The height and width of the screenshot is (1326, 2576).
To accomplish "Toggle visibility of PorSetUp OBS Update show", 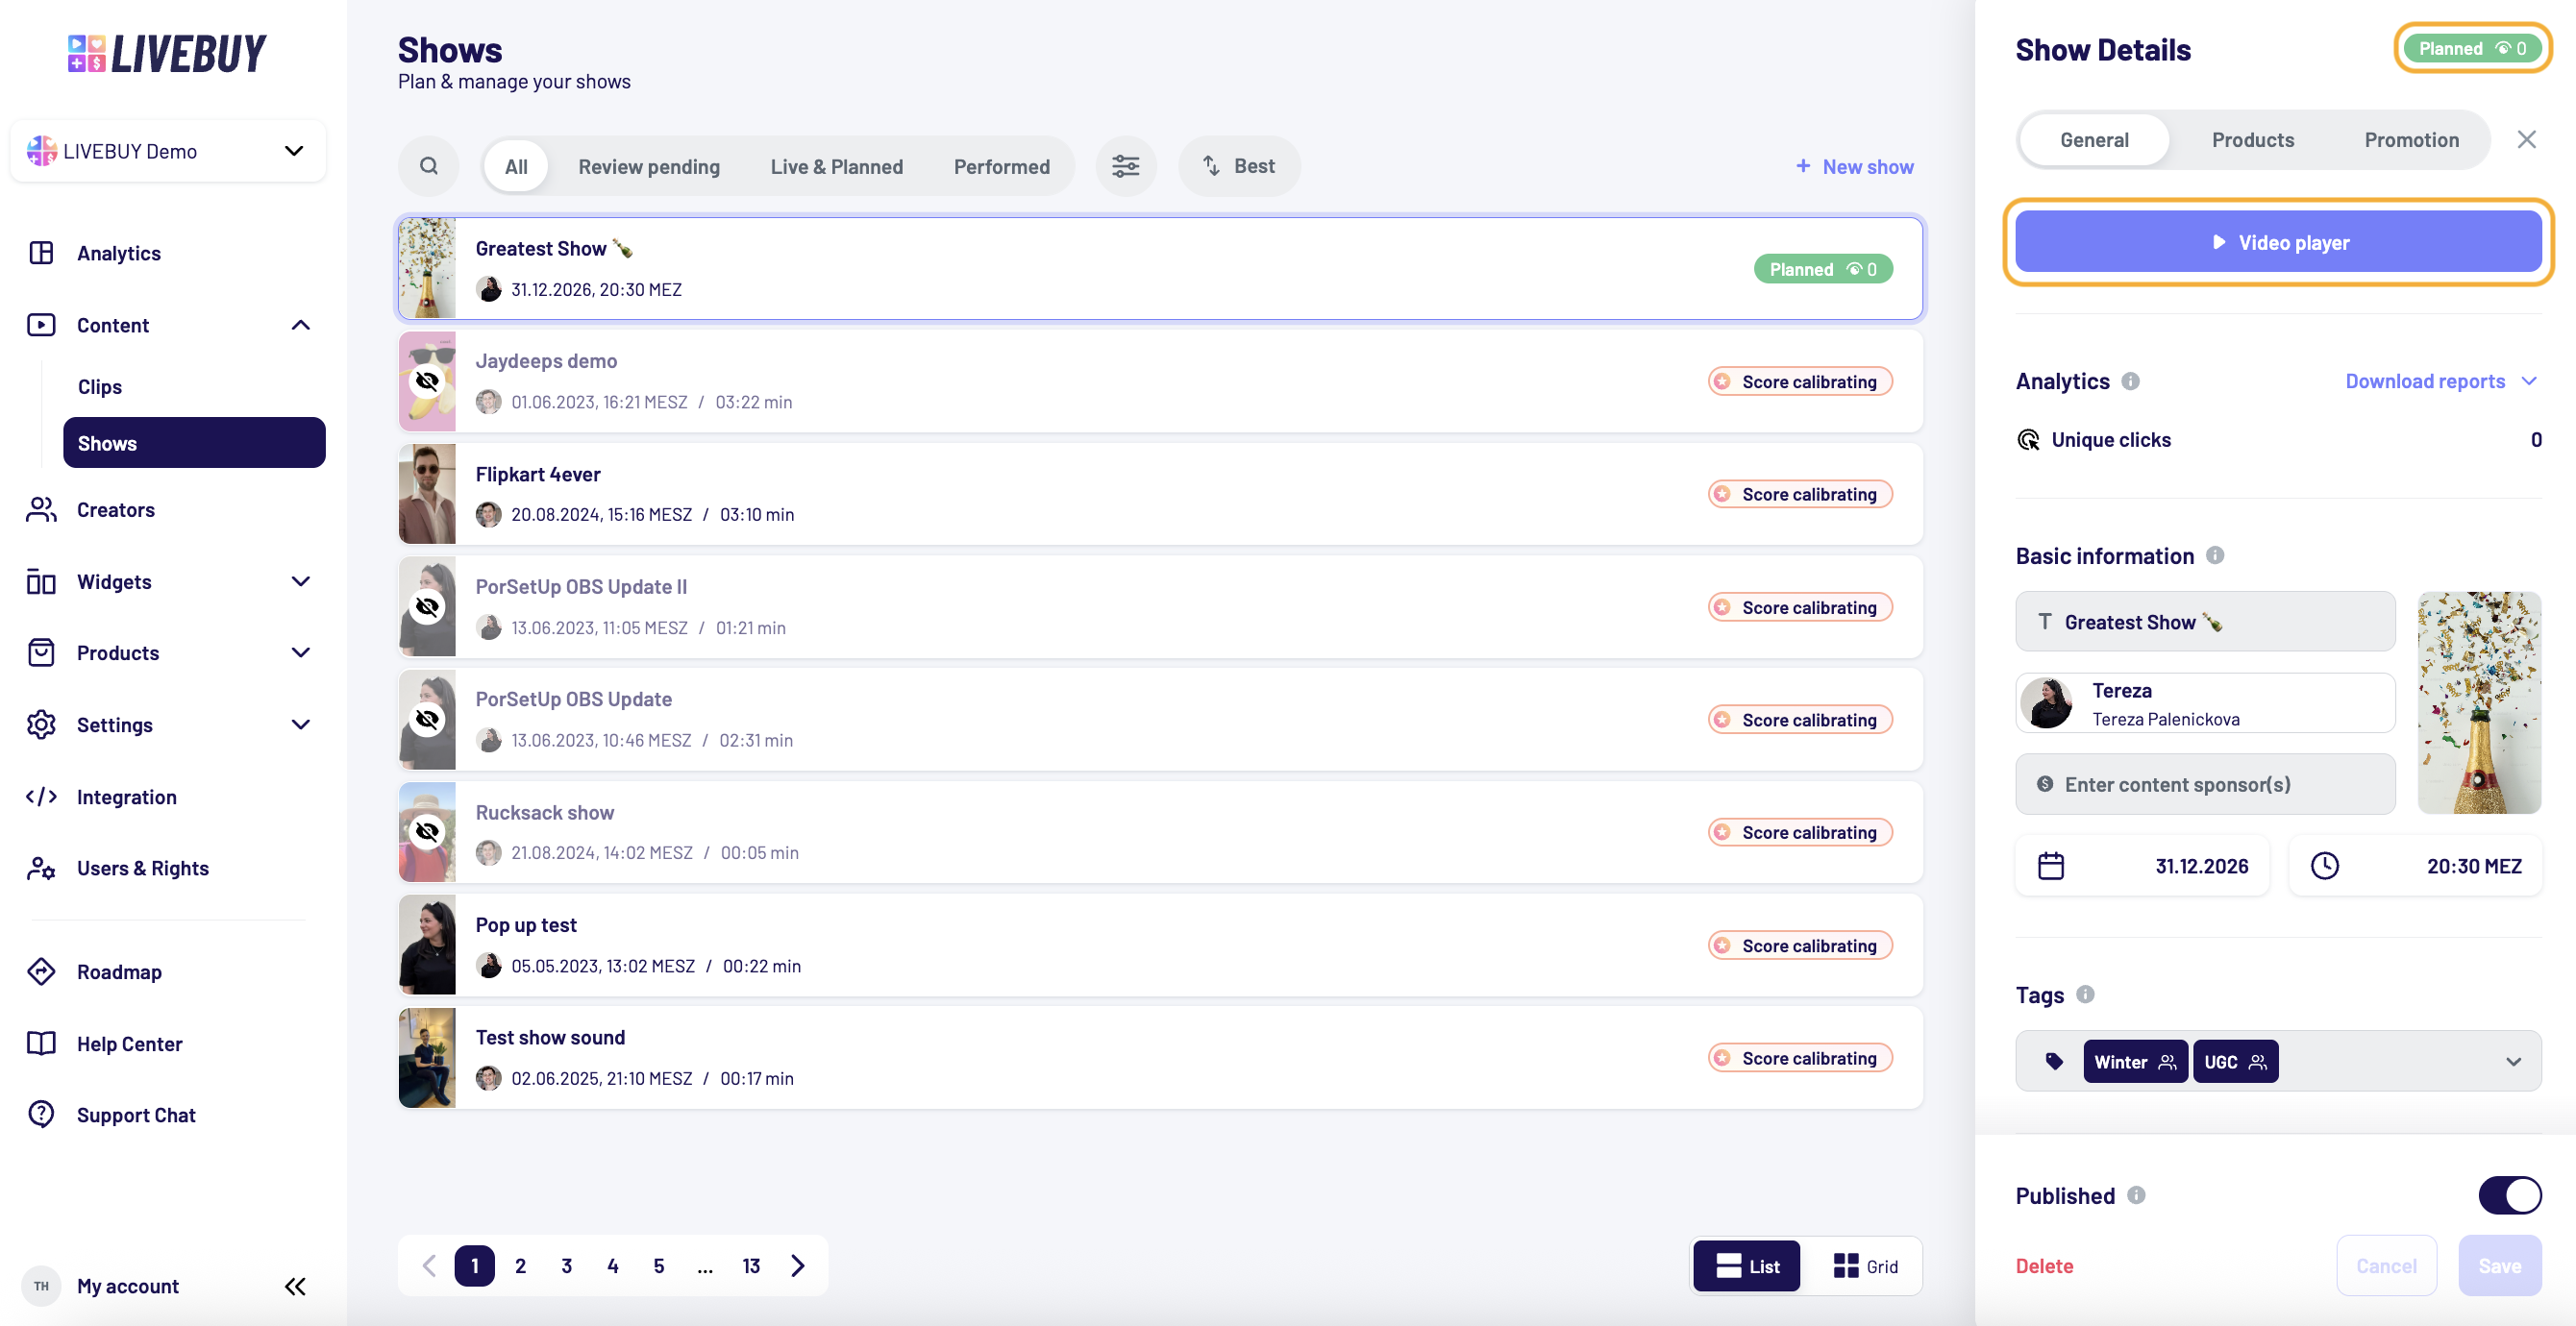I will pyautogui.click(x=427, y=719).
